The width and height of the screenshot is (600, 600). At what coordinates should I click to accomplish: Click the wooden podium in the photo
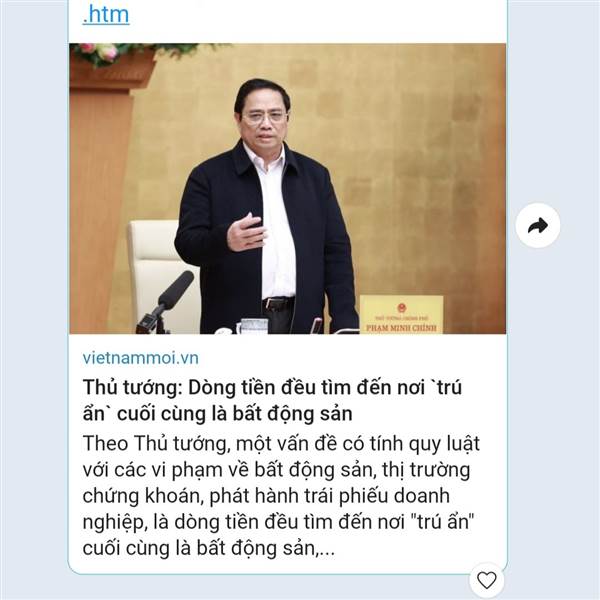pyautogui.click(x=101, y=191)
